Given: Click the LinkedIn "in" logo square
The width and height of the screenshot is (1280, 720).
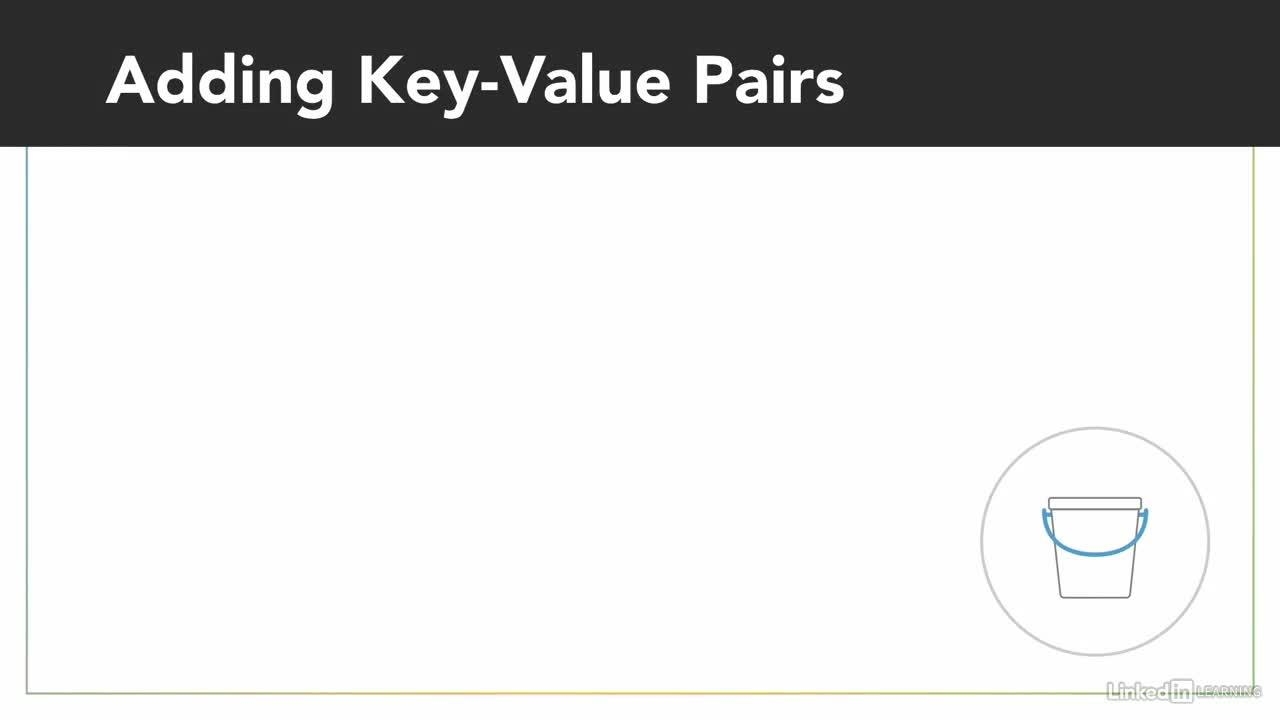Looking at the screenshot, I should 1181,690.
